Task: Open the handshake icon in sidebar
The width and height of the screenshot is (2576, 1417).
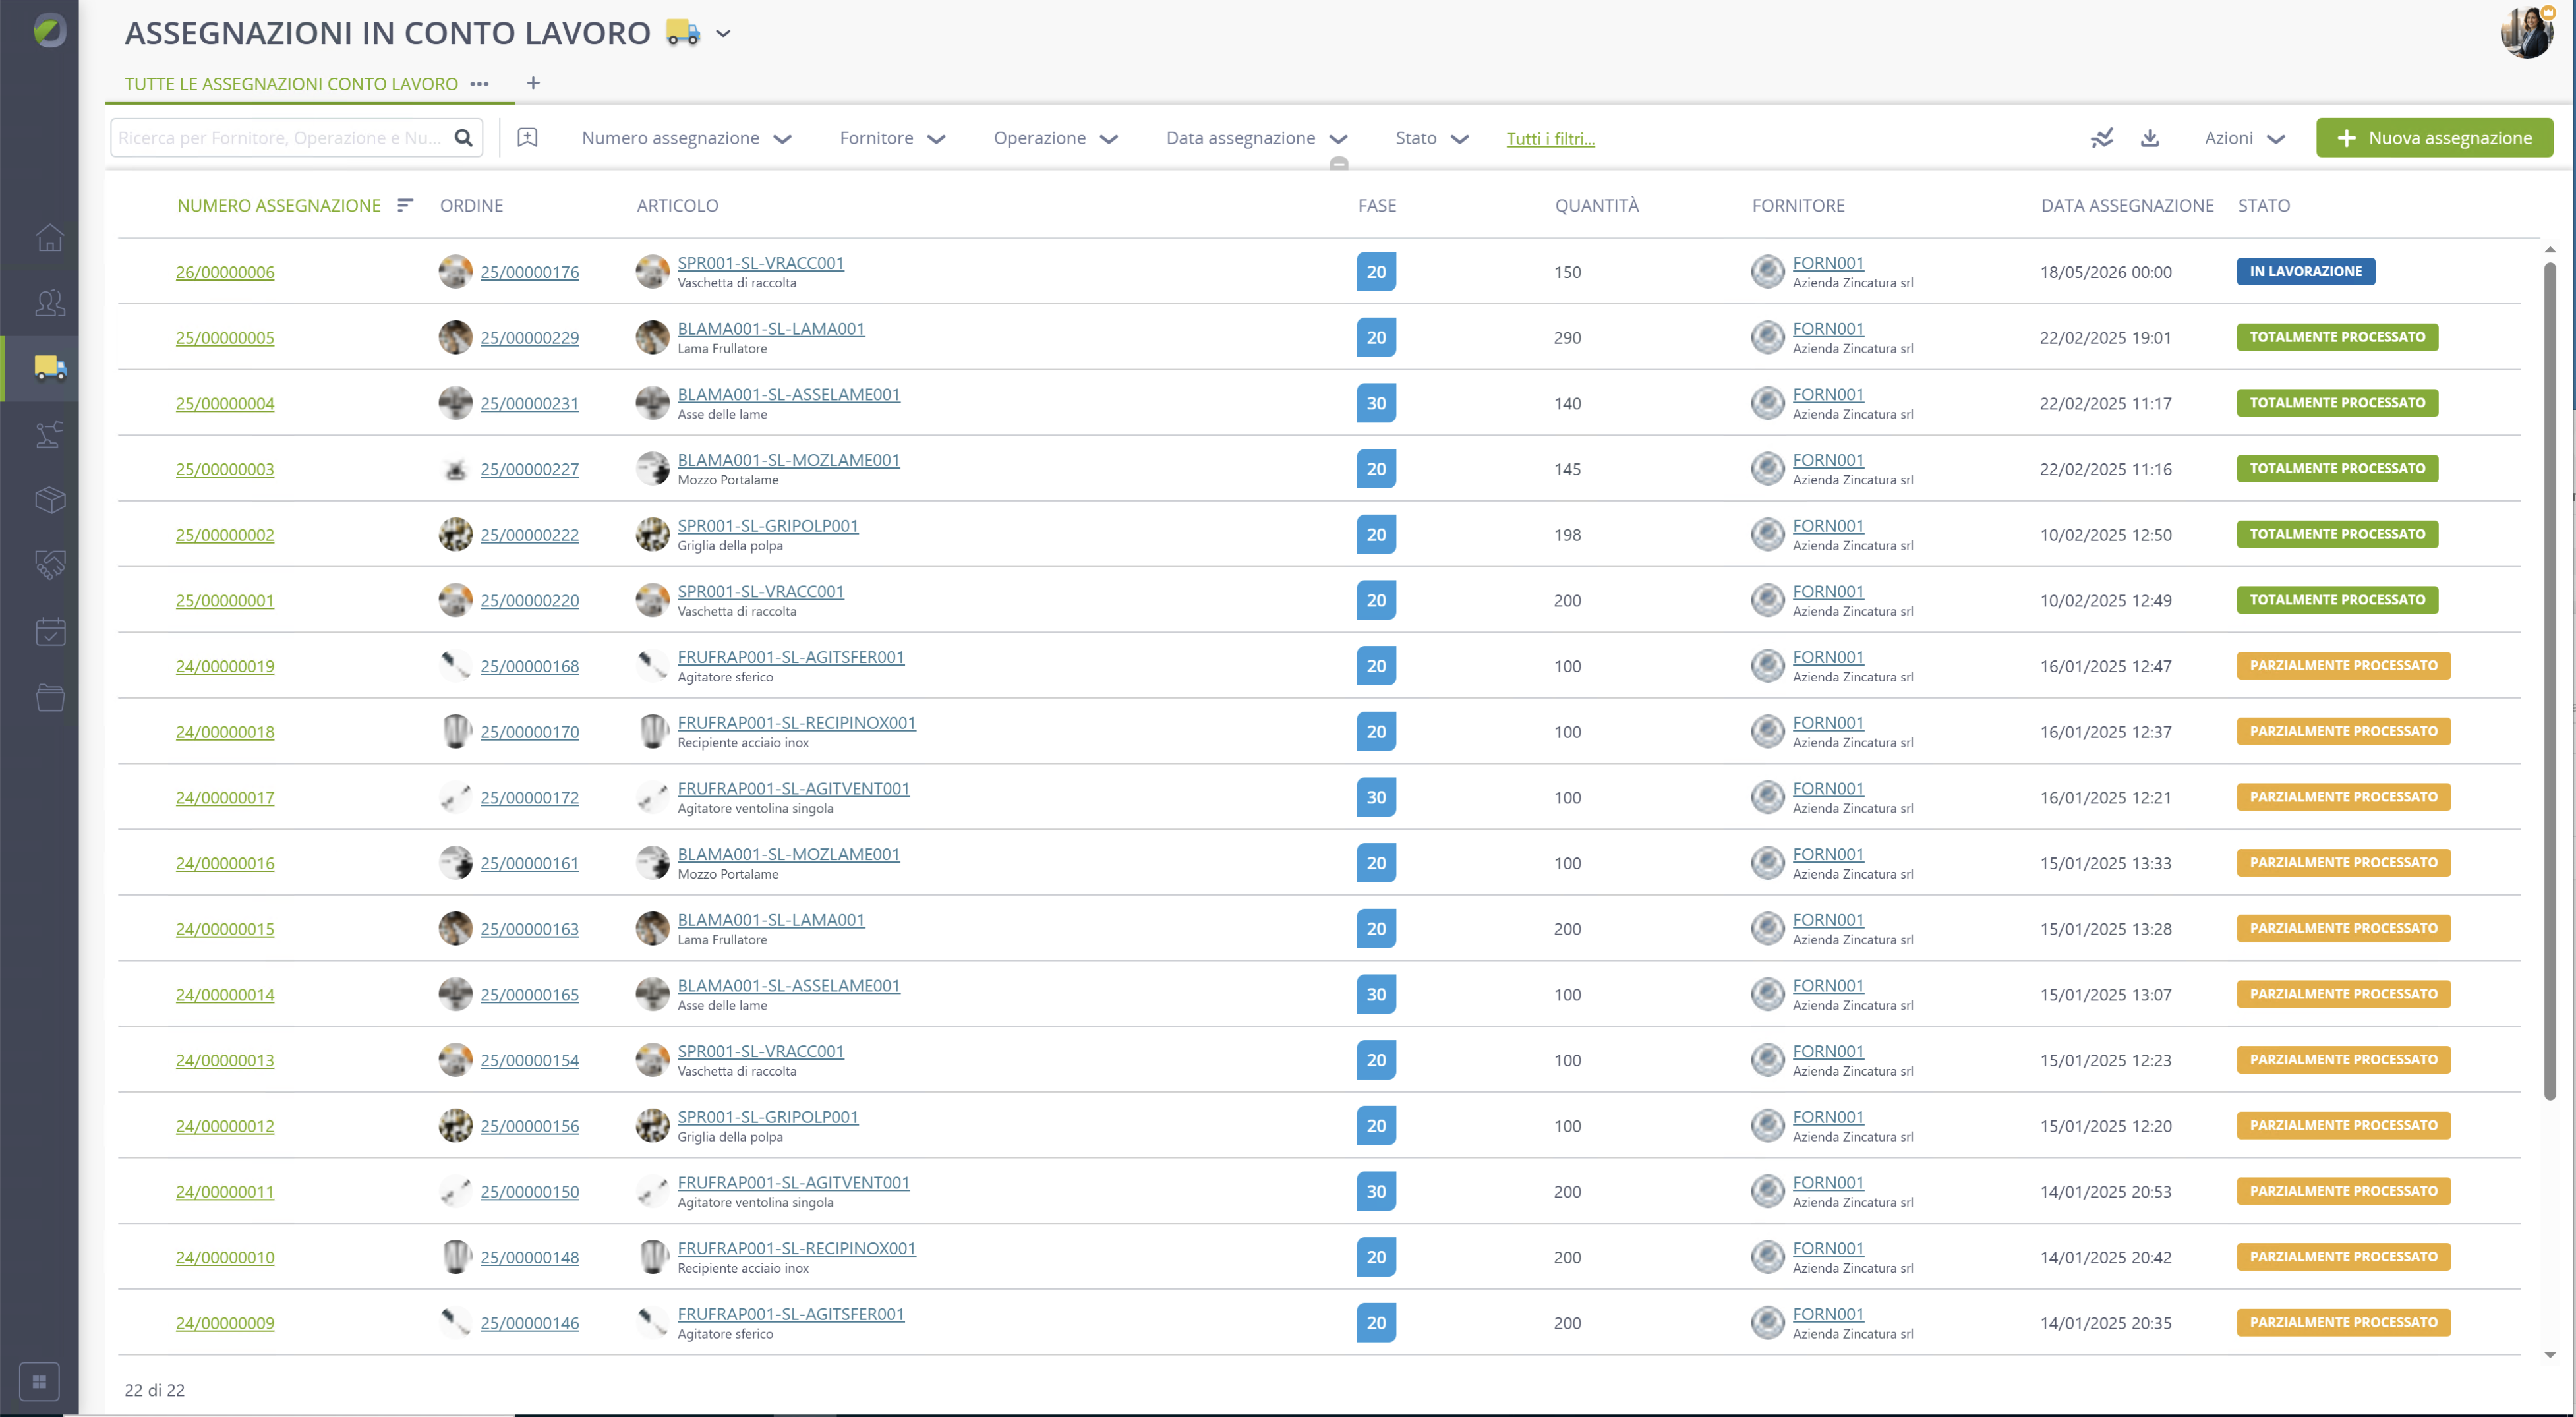Action: 50,565
